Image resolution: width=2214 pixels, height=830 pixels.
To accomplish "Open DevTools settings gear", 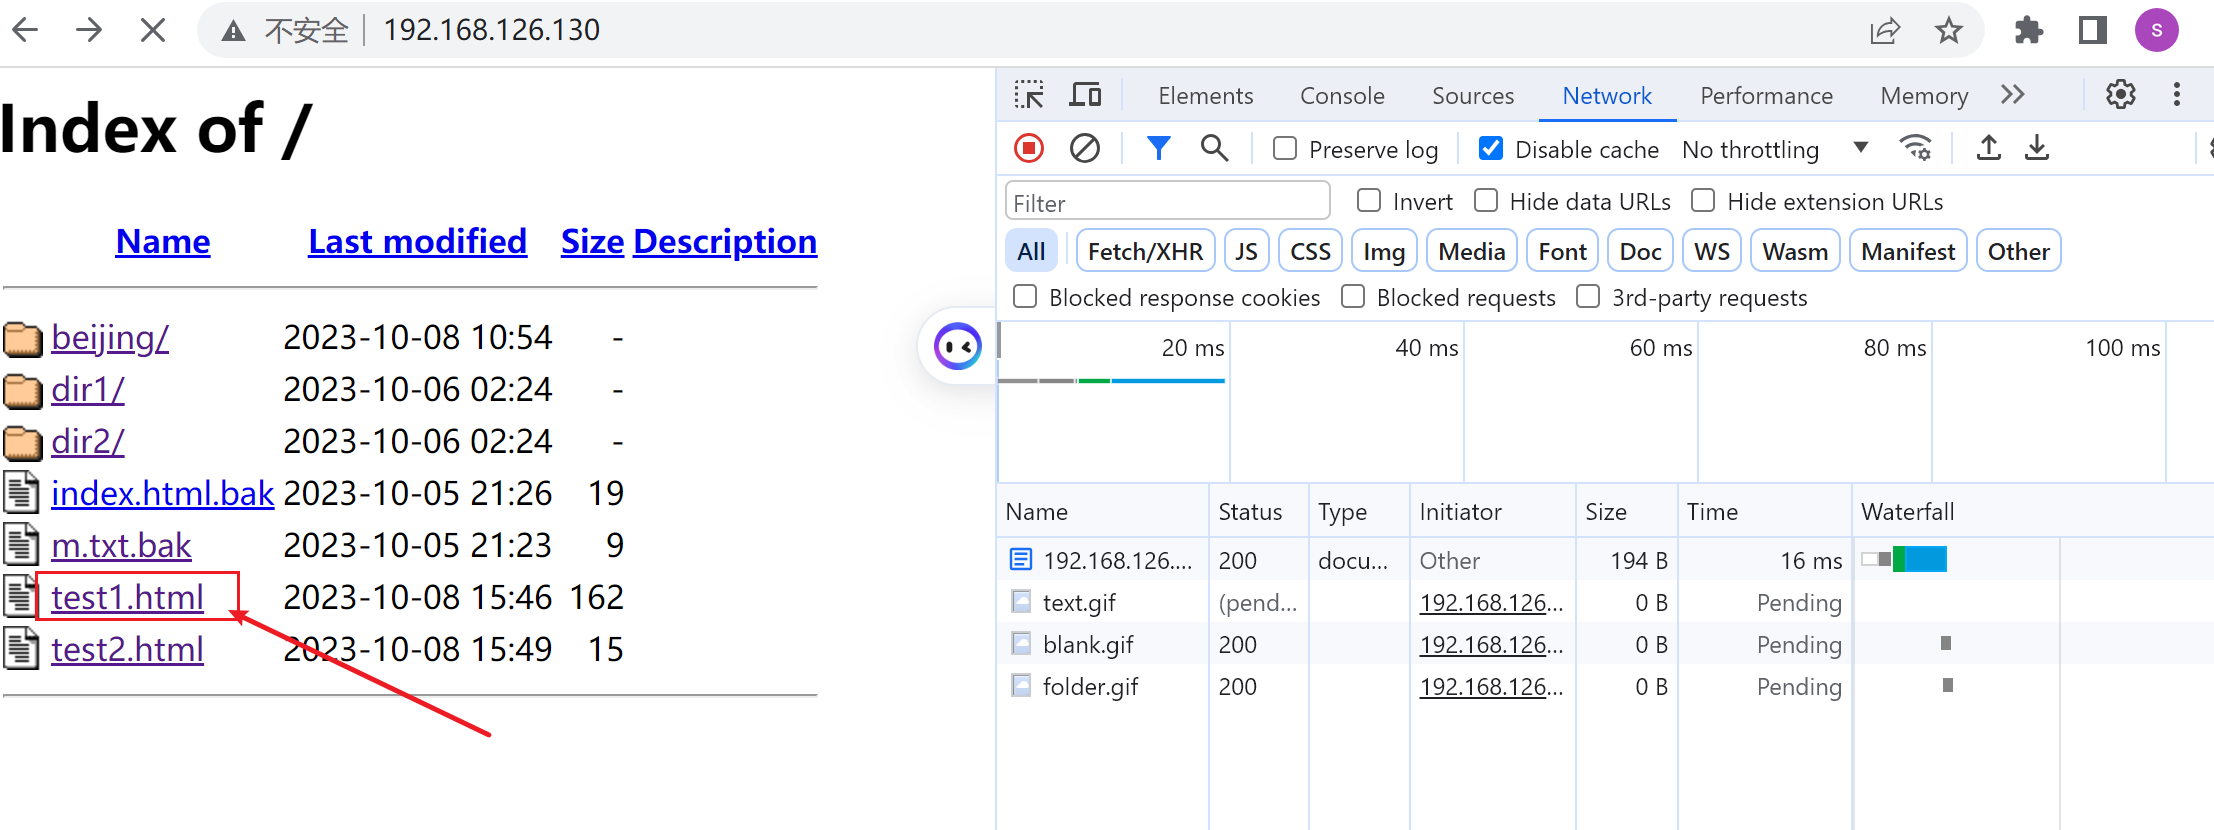I will tap(2120, 95).
